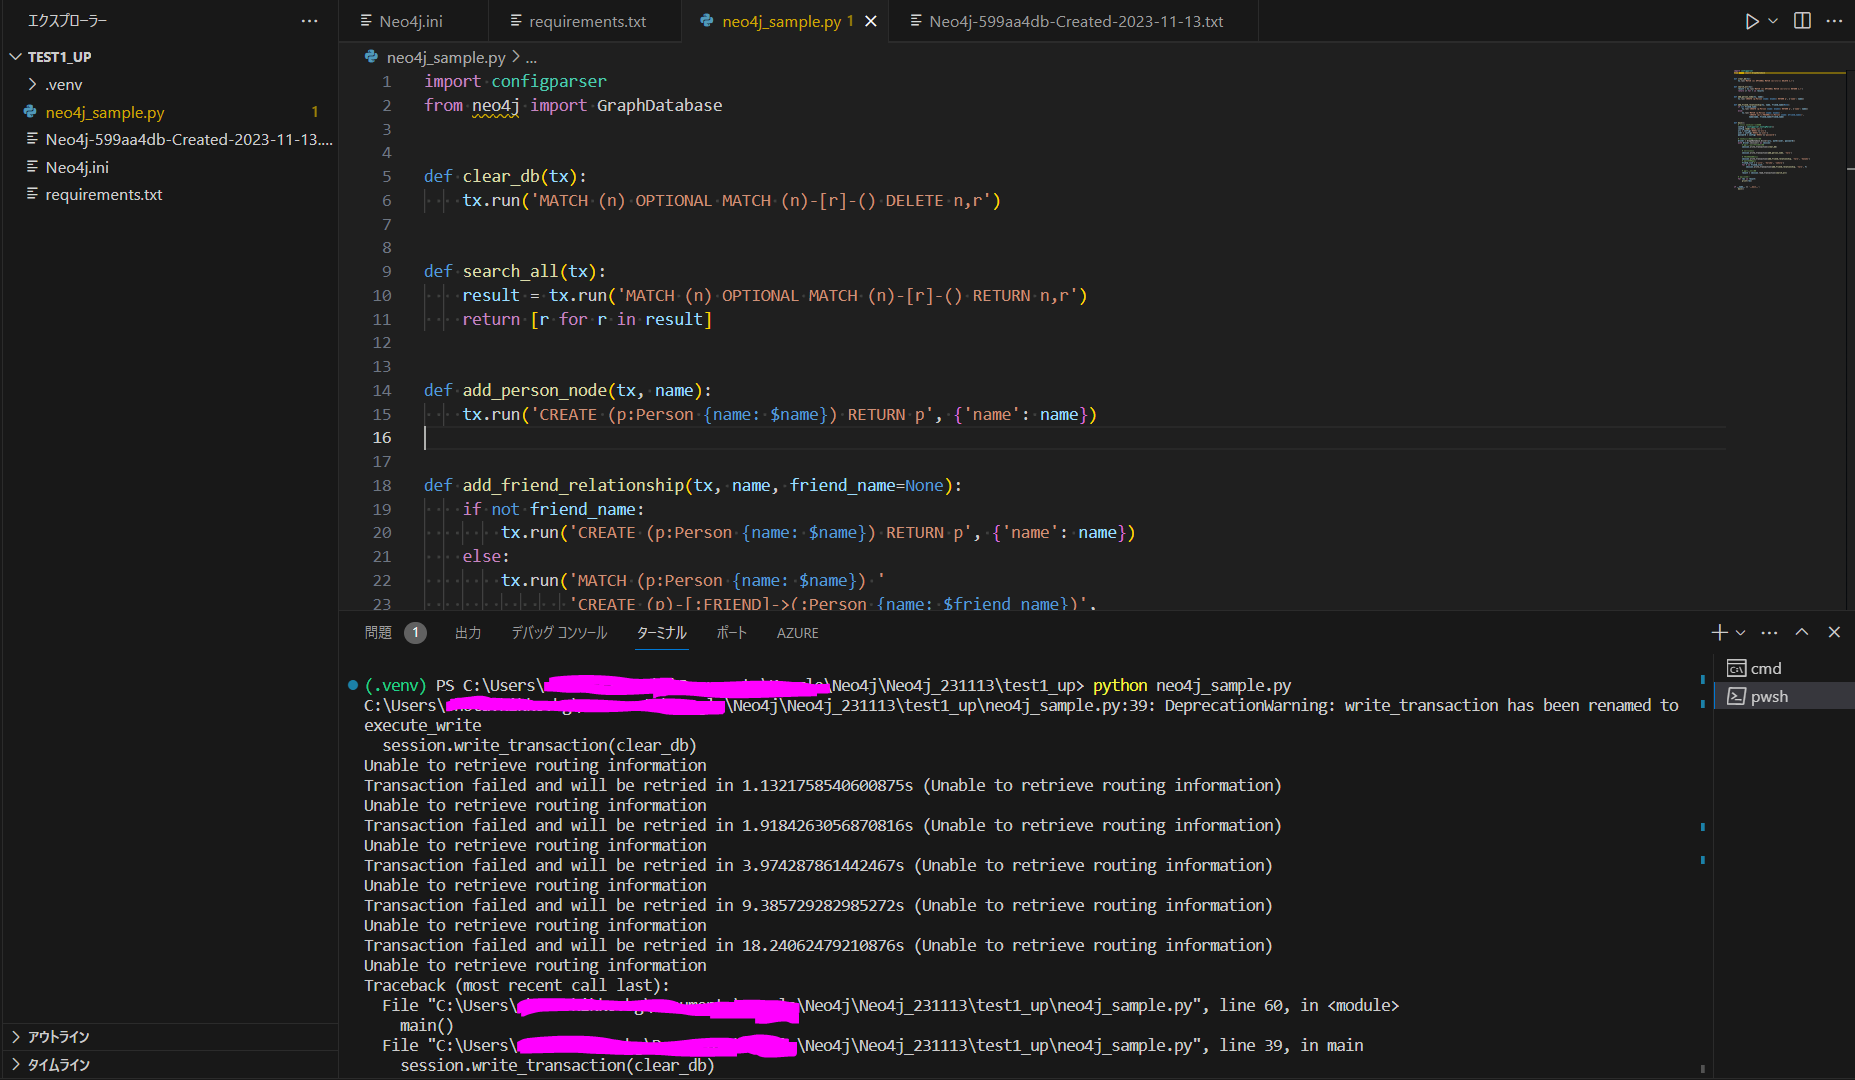The image size is (1855, 1080).
Task: Close the terminal panel with X icon
Action: click(x=1834, y=632)
